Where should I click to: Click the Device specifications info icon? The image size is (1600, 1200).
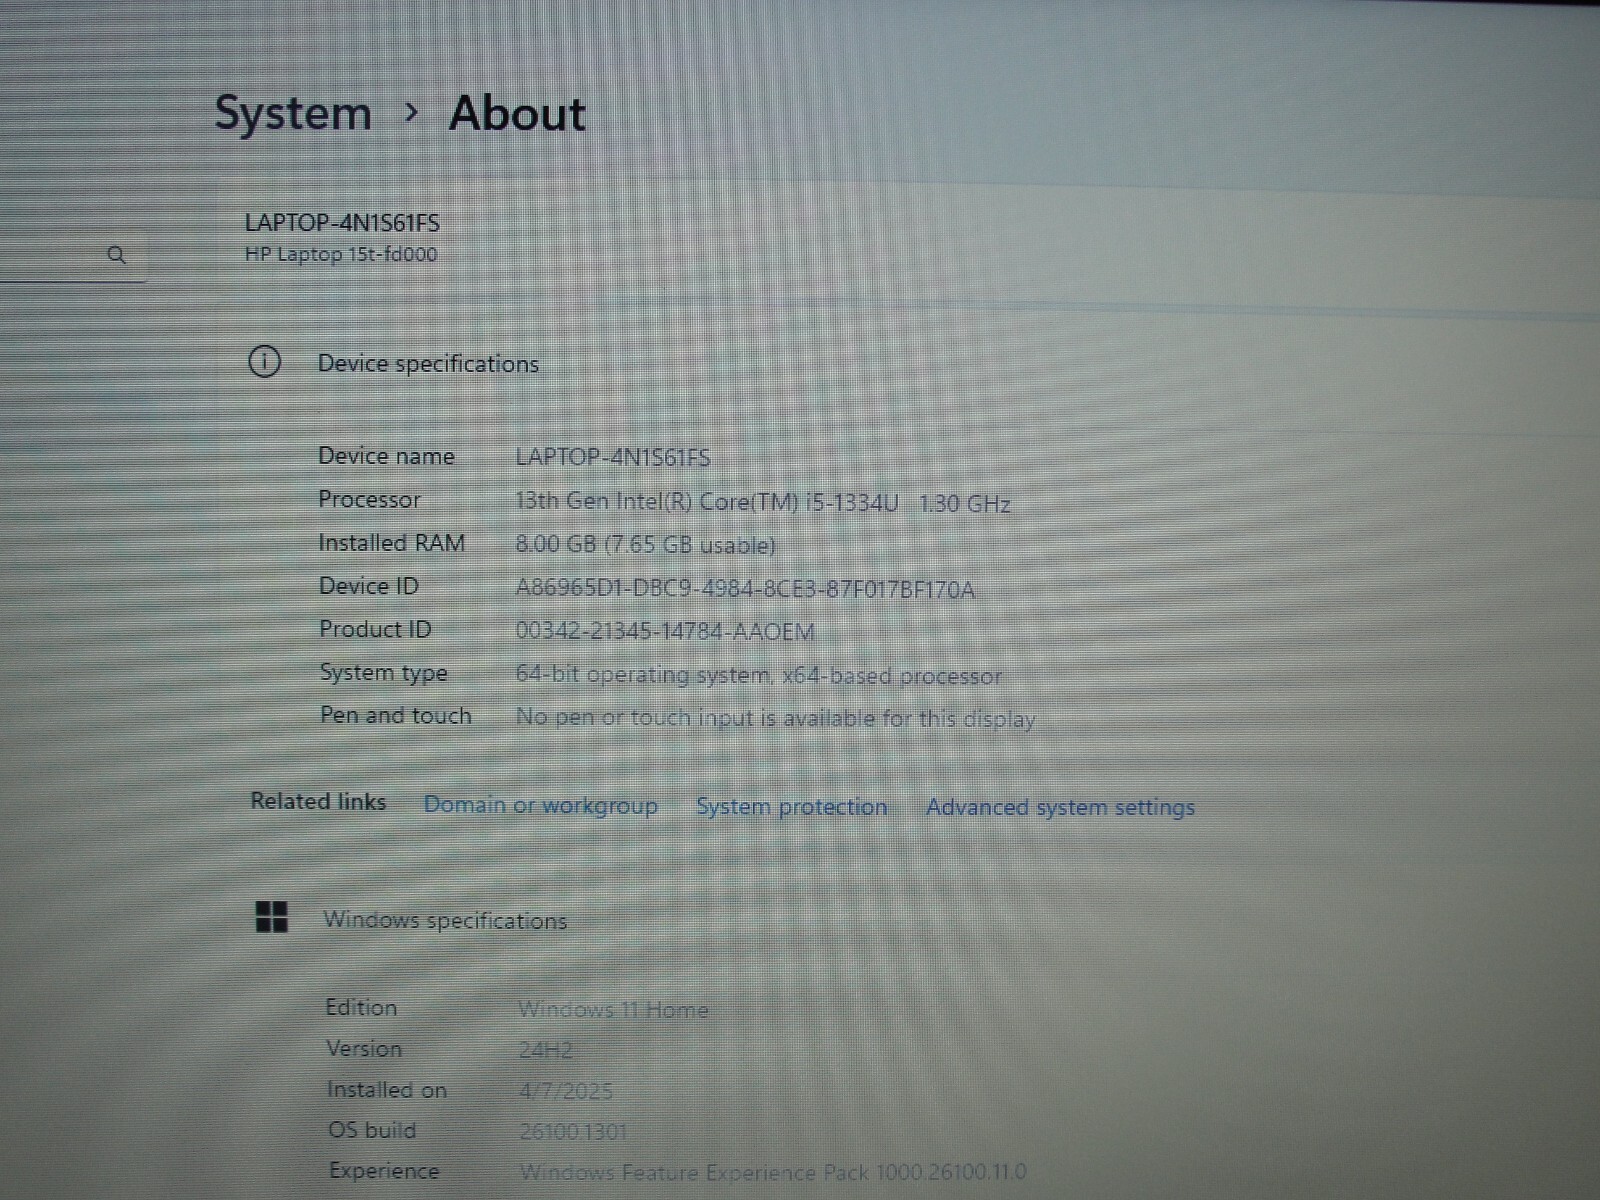(264, 362)
